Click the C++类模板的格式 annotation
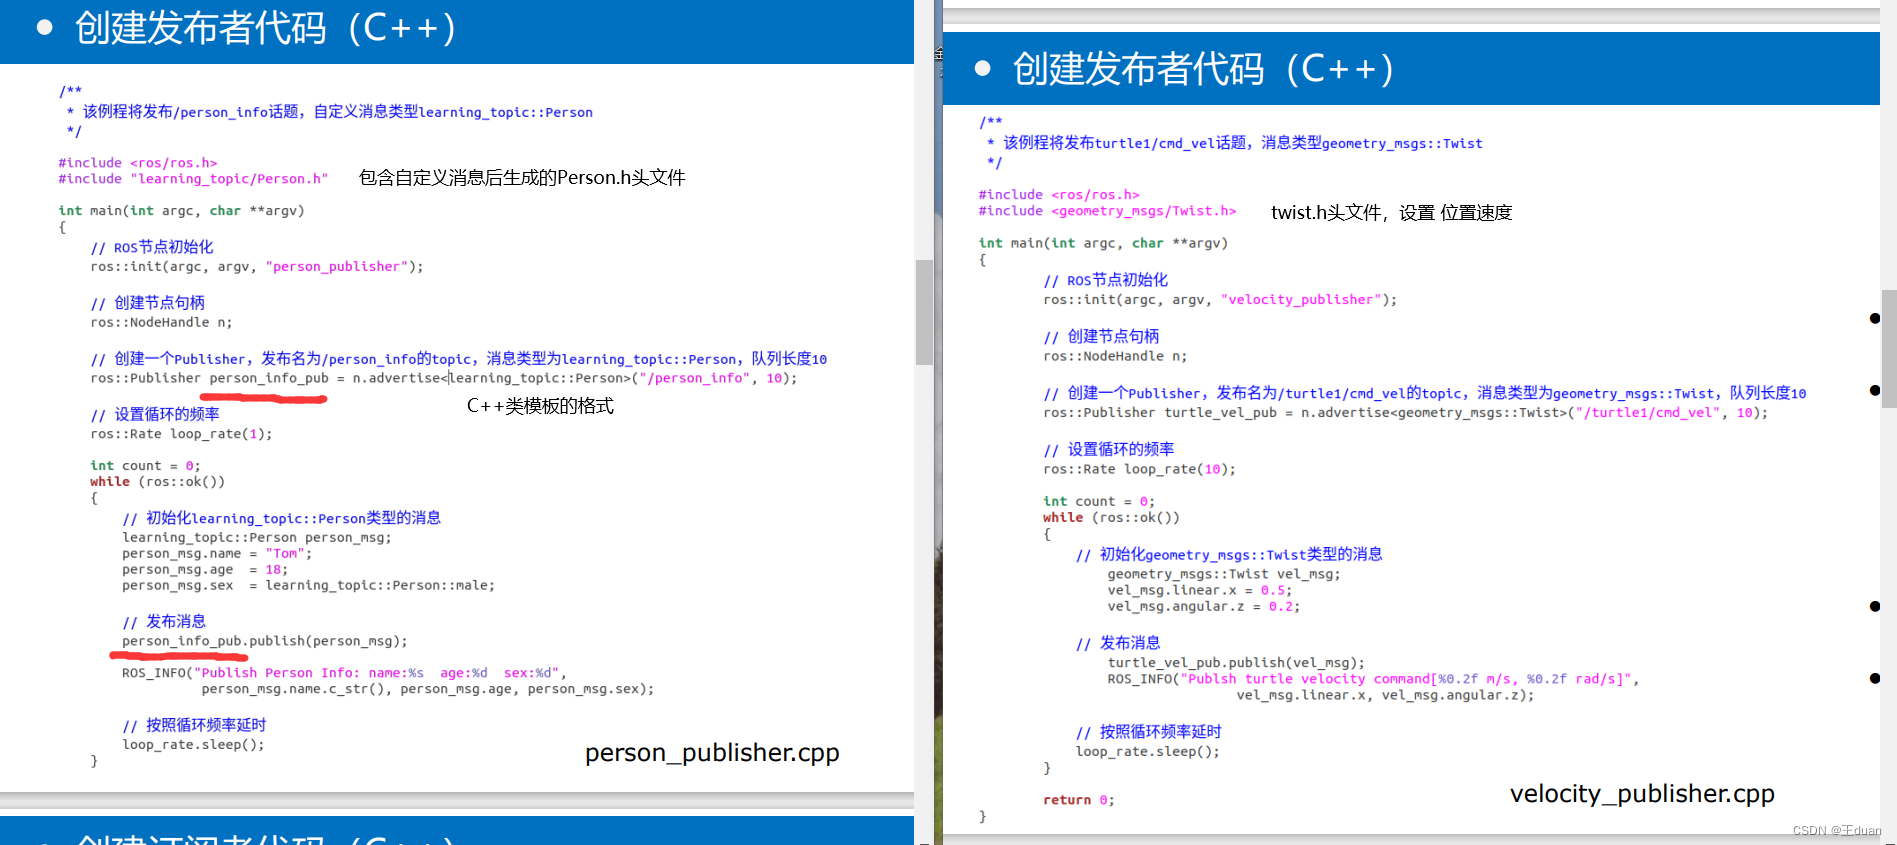Image resolution: width=1897 pixels, height=845 pixels. [x=540, y=406]
